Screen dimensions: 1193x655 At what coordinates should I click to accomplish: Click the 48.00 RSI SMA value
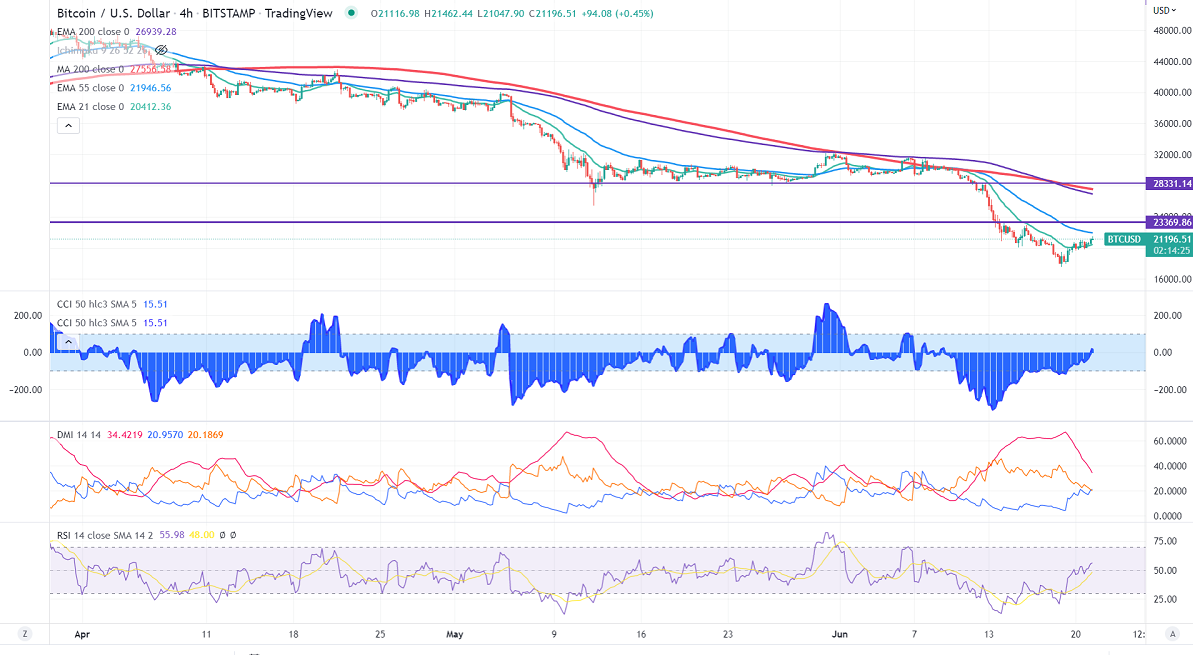pyautogui.click(x=202, y=536)
